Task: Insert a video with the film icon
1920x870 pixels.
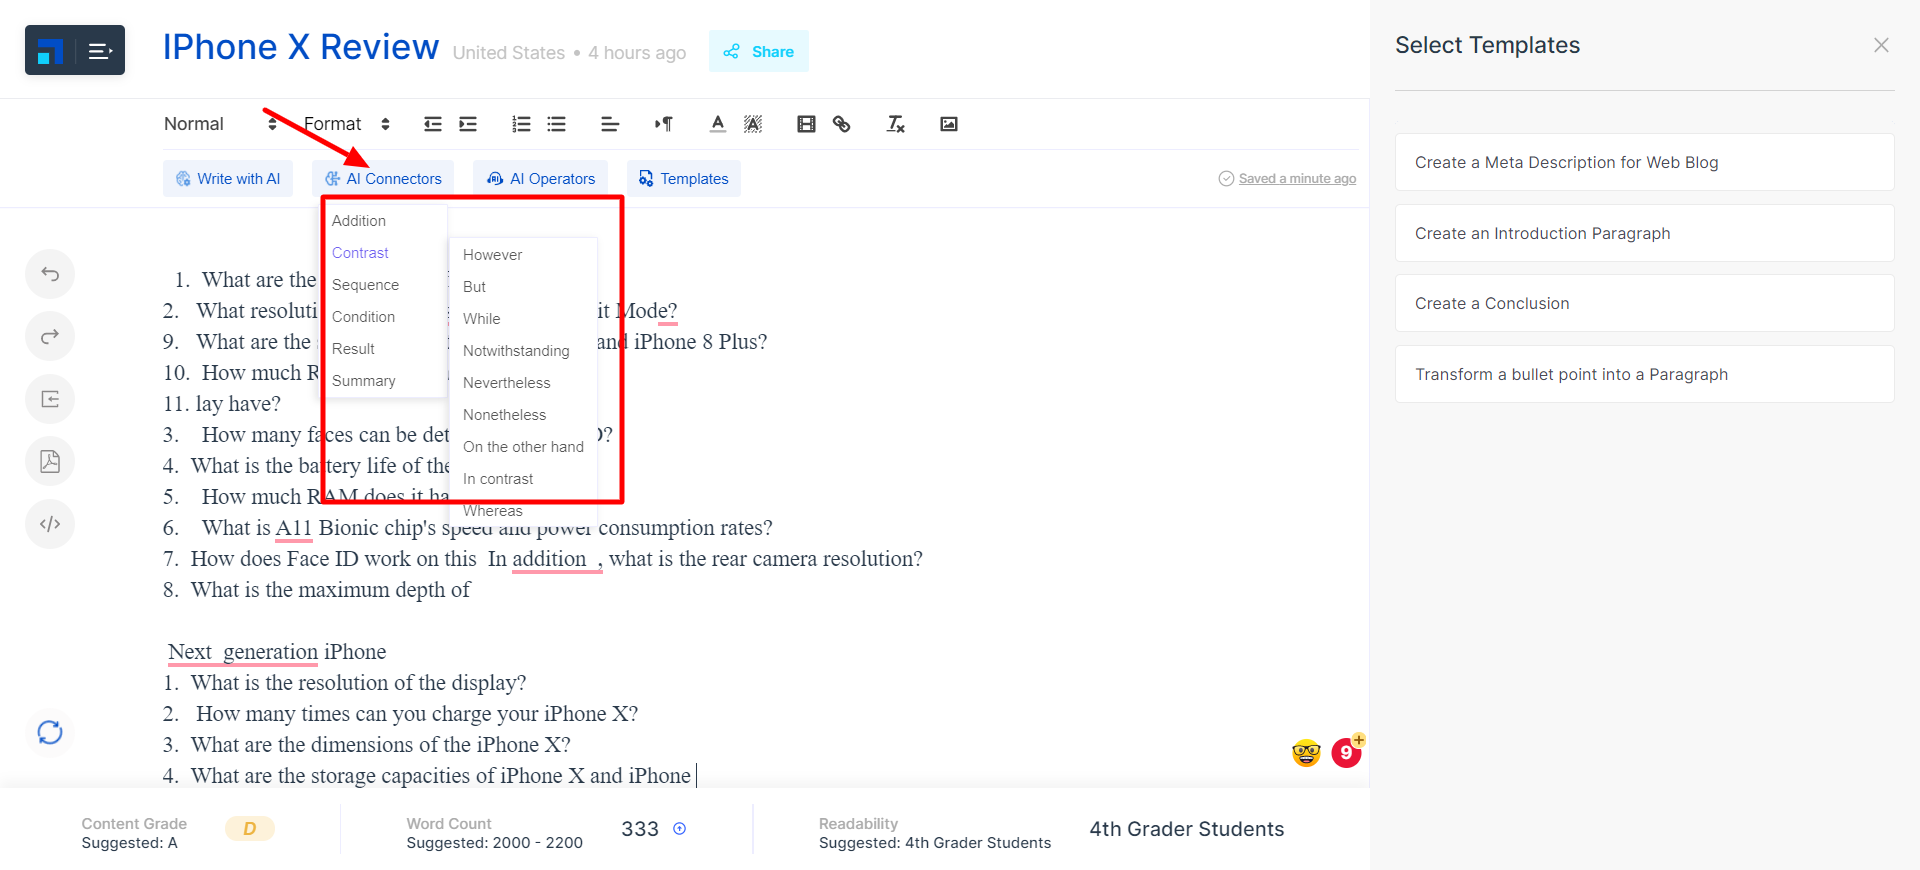Action: pyautogui.click(x=806, y=124)
